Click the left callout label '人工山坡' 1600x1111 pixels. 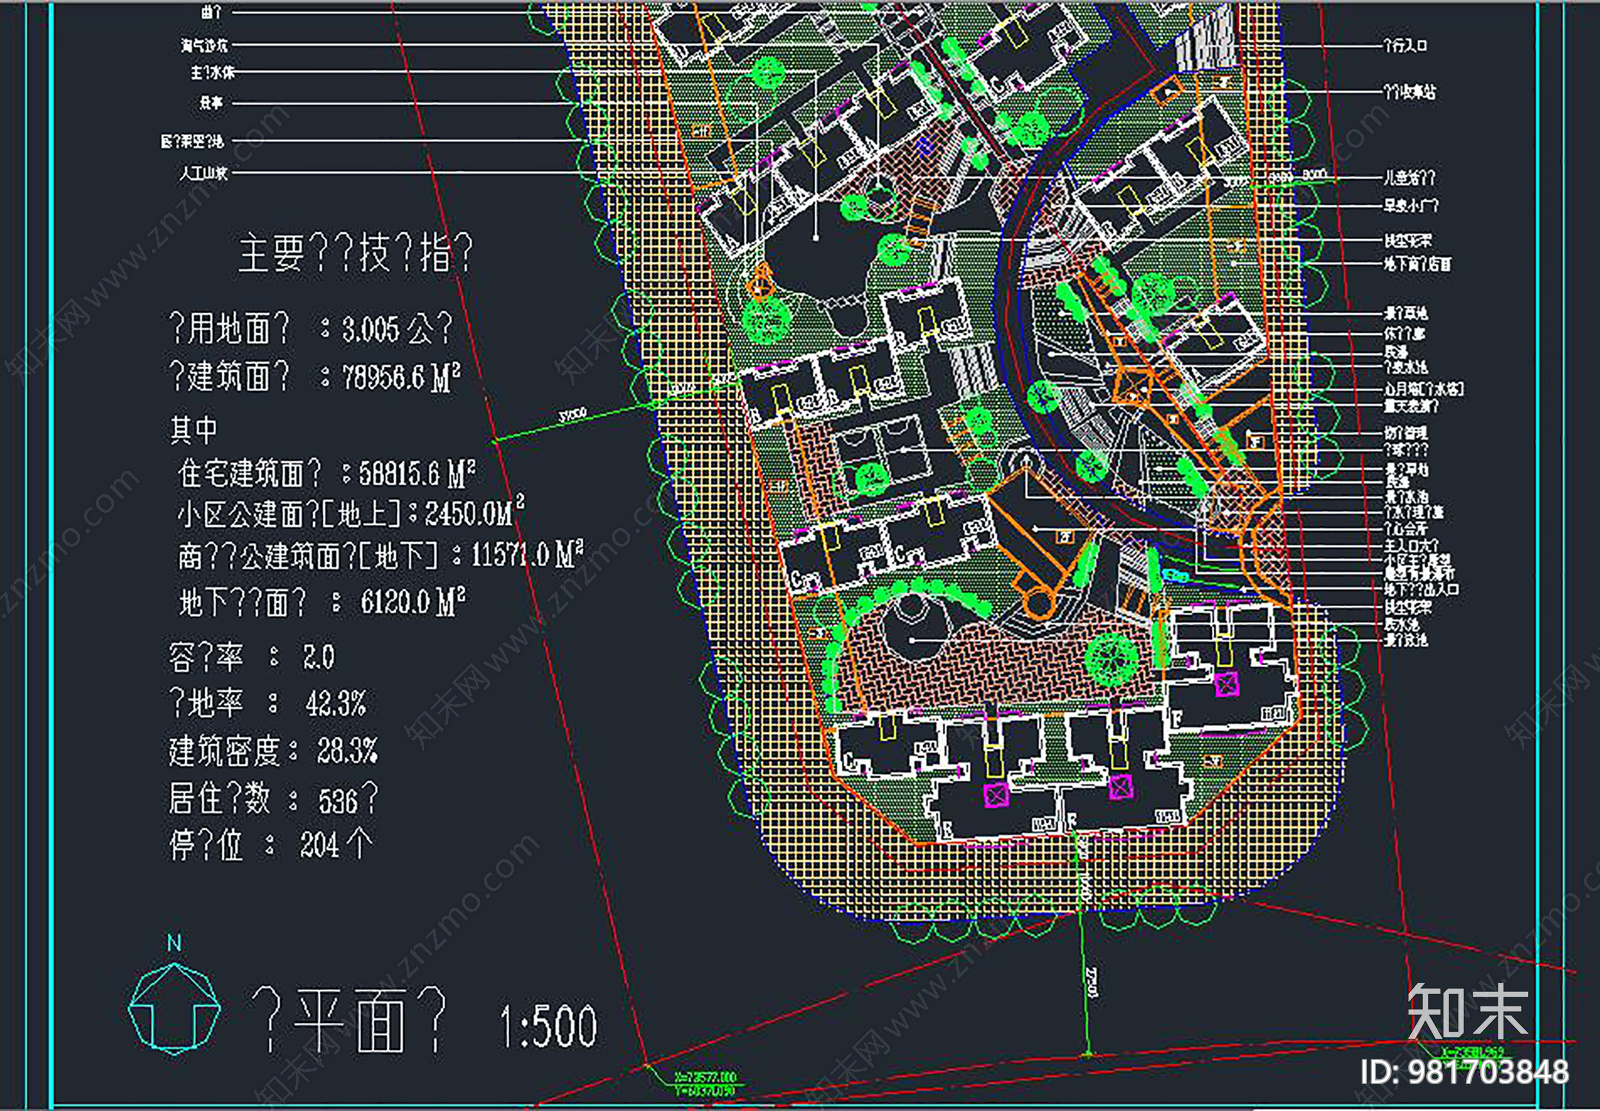(x=204, y=173)
